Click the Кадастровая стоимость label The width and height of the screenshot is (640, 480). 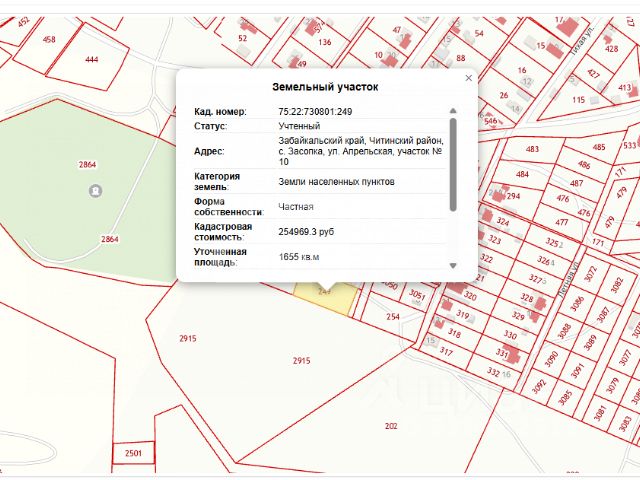coord(223,232)
